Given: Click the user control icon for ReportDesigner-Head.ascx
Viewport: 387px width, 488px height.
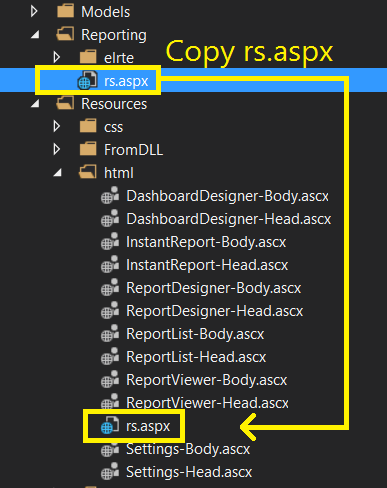Looking at the screenshot, I should pos(110,310).
